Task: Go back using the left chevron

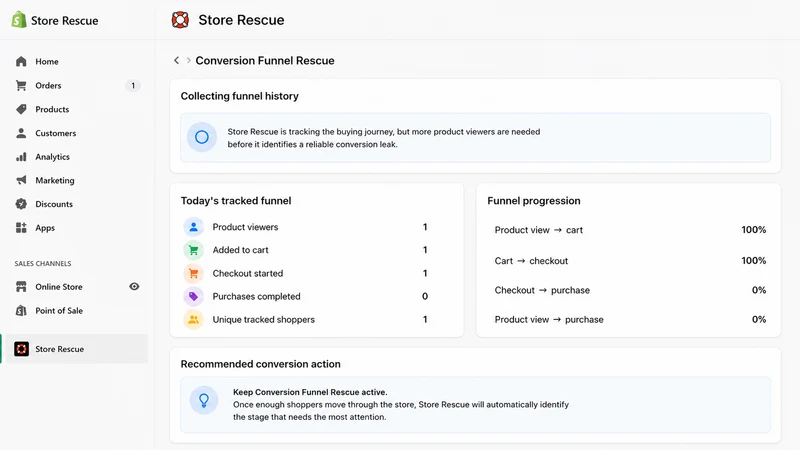Action: click(x=177, y=60)
